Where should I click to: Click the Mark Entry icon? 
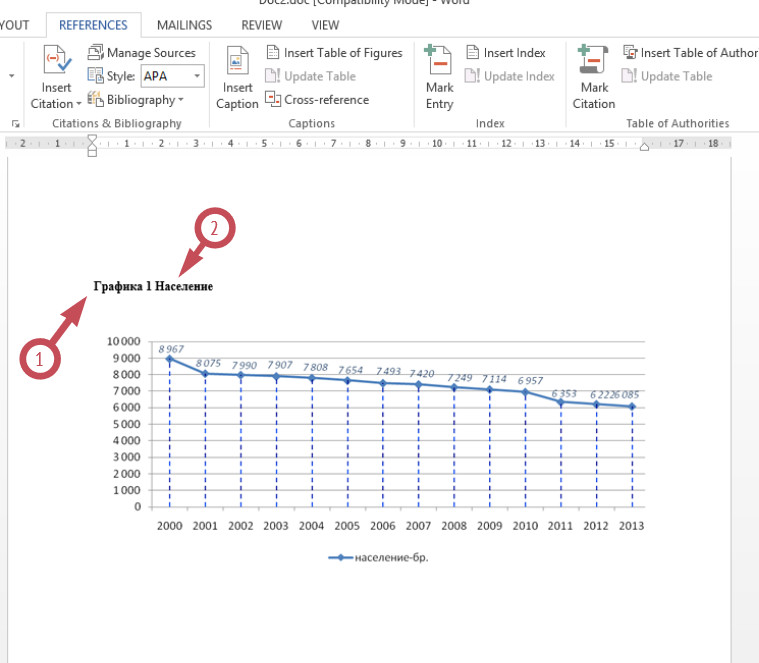439,59
